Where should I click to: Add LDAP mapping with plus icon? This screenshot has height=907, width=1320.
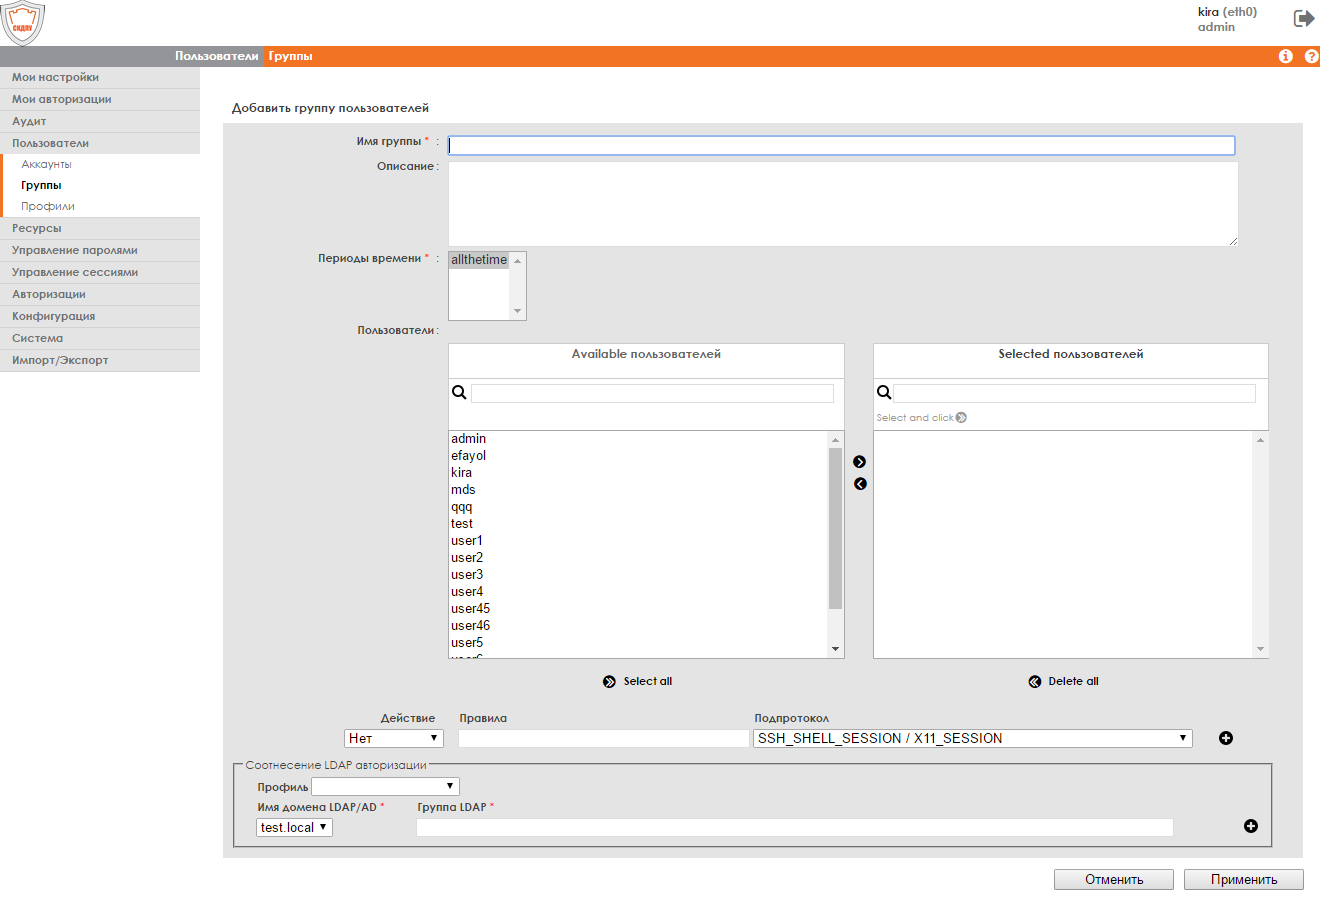point(1250,826)
